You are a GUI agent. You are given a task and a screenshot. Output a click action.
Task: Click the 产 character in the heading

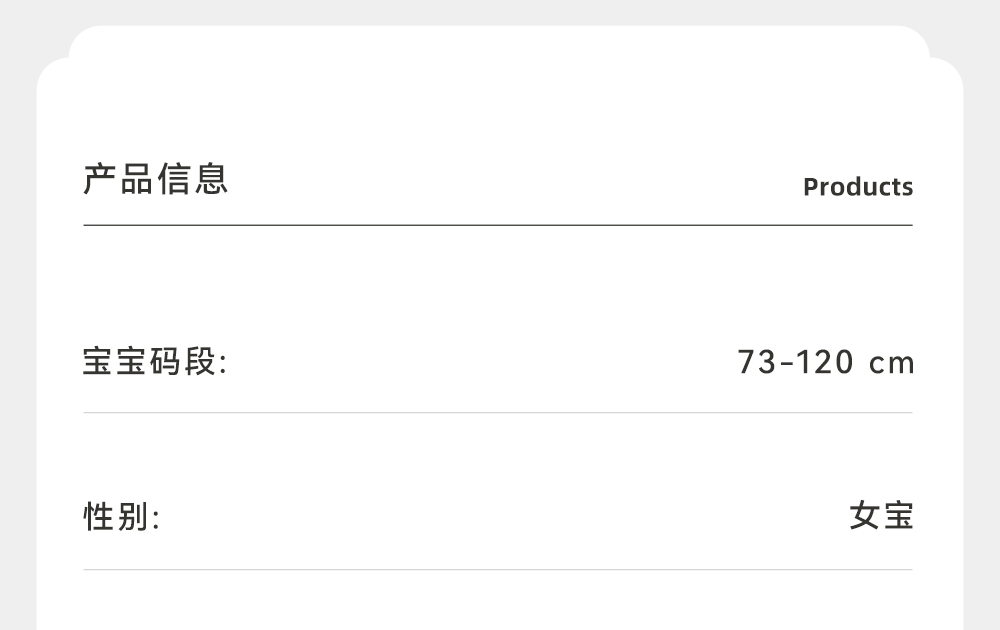(x=101, y=179)
